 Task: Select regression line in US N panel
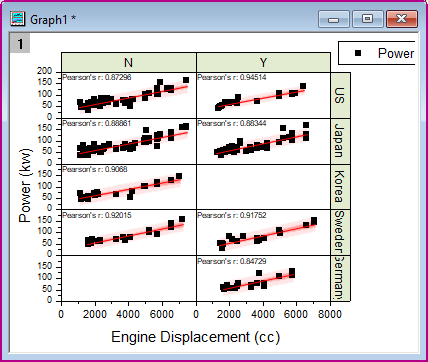point(133,97)
